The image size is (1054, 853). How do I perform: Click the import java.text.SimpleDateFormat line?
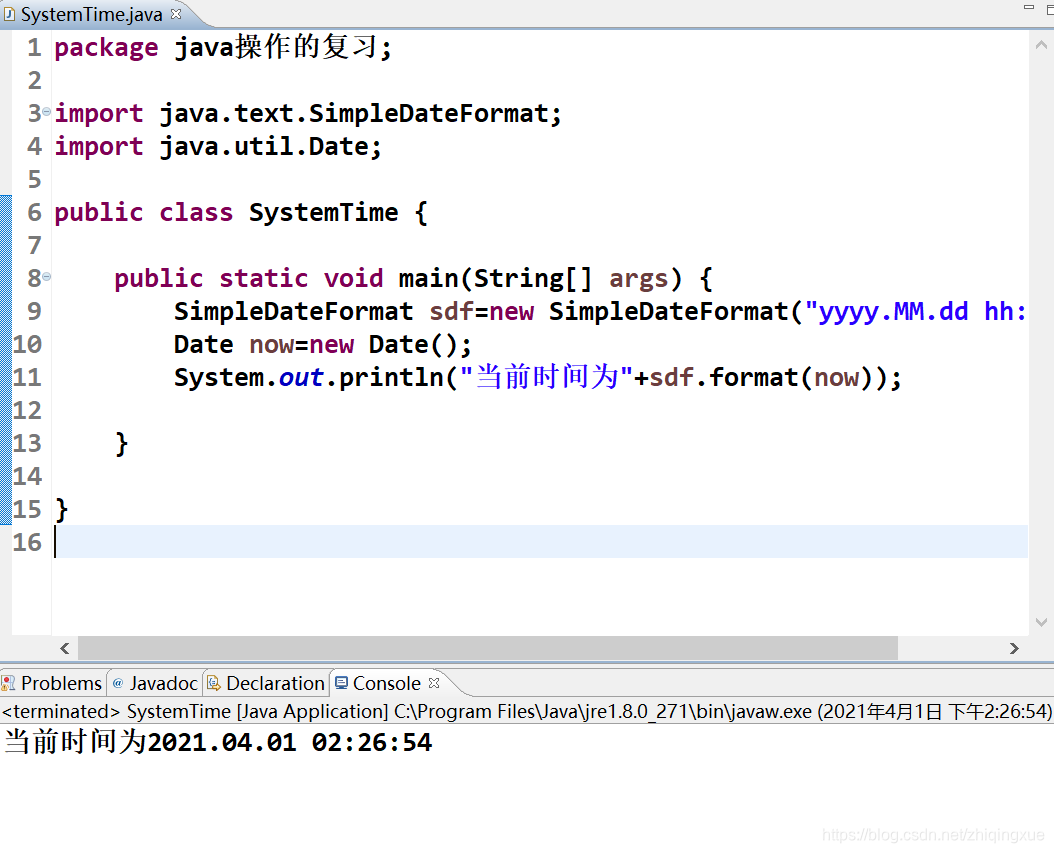point(308,114)
